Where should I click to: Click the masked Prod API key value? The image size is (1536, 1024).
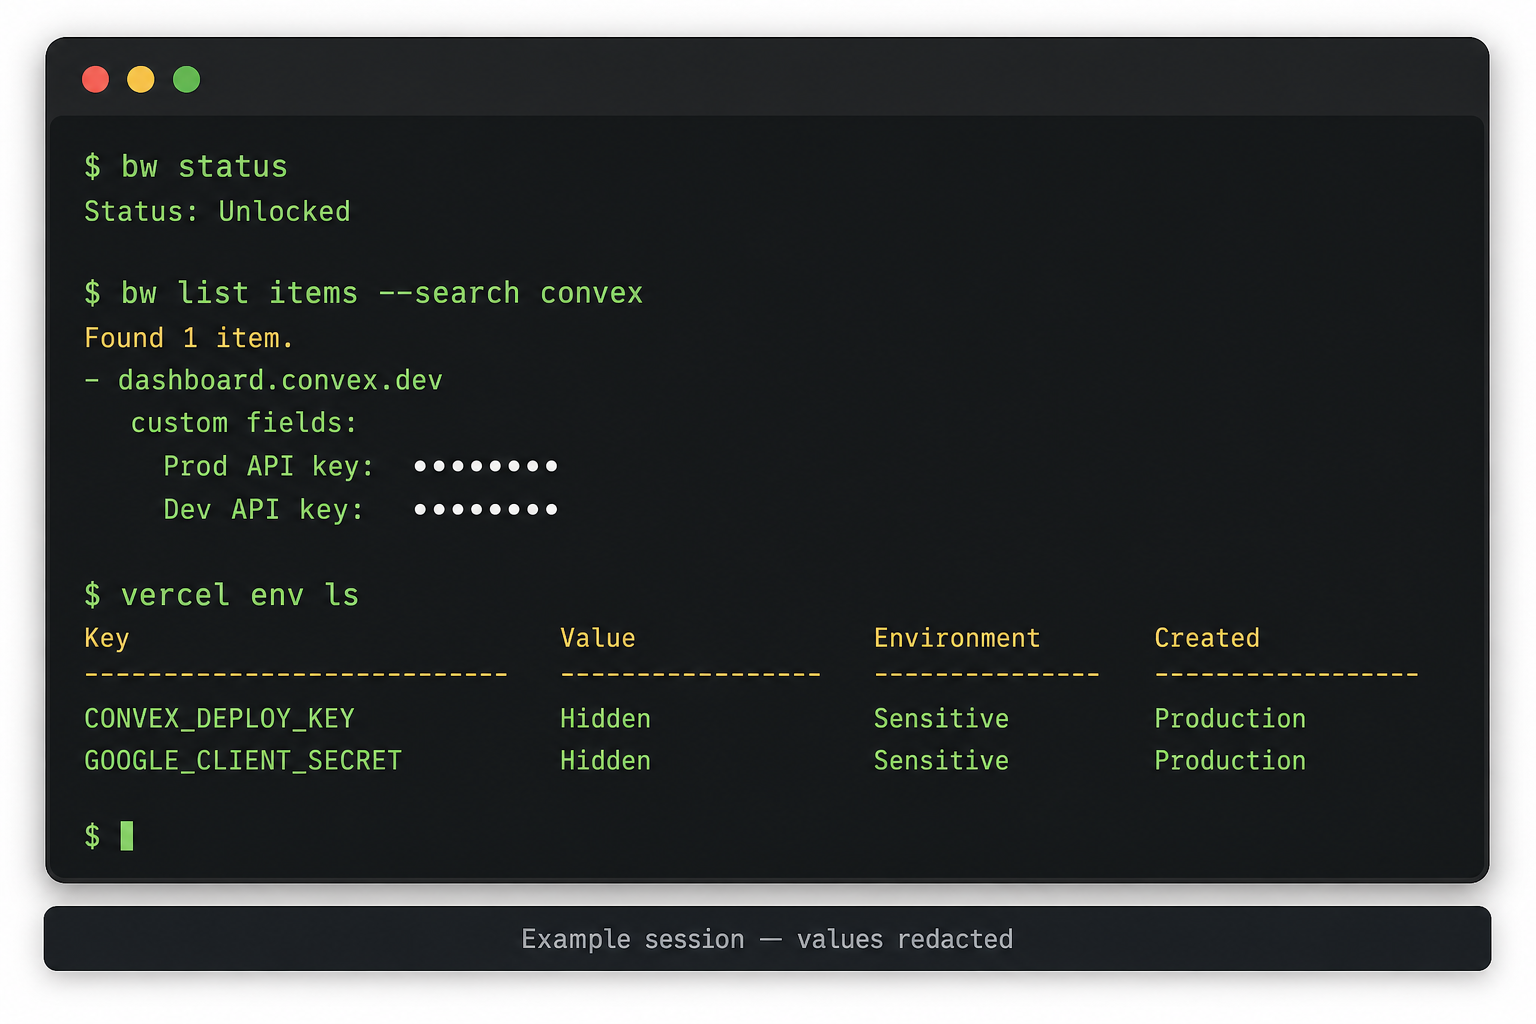486,466
